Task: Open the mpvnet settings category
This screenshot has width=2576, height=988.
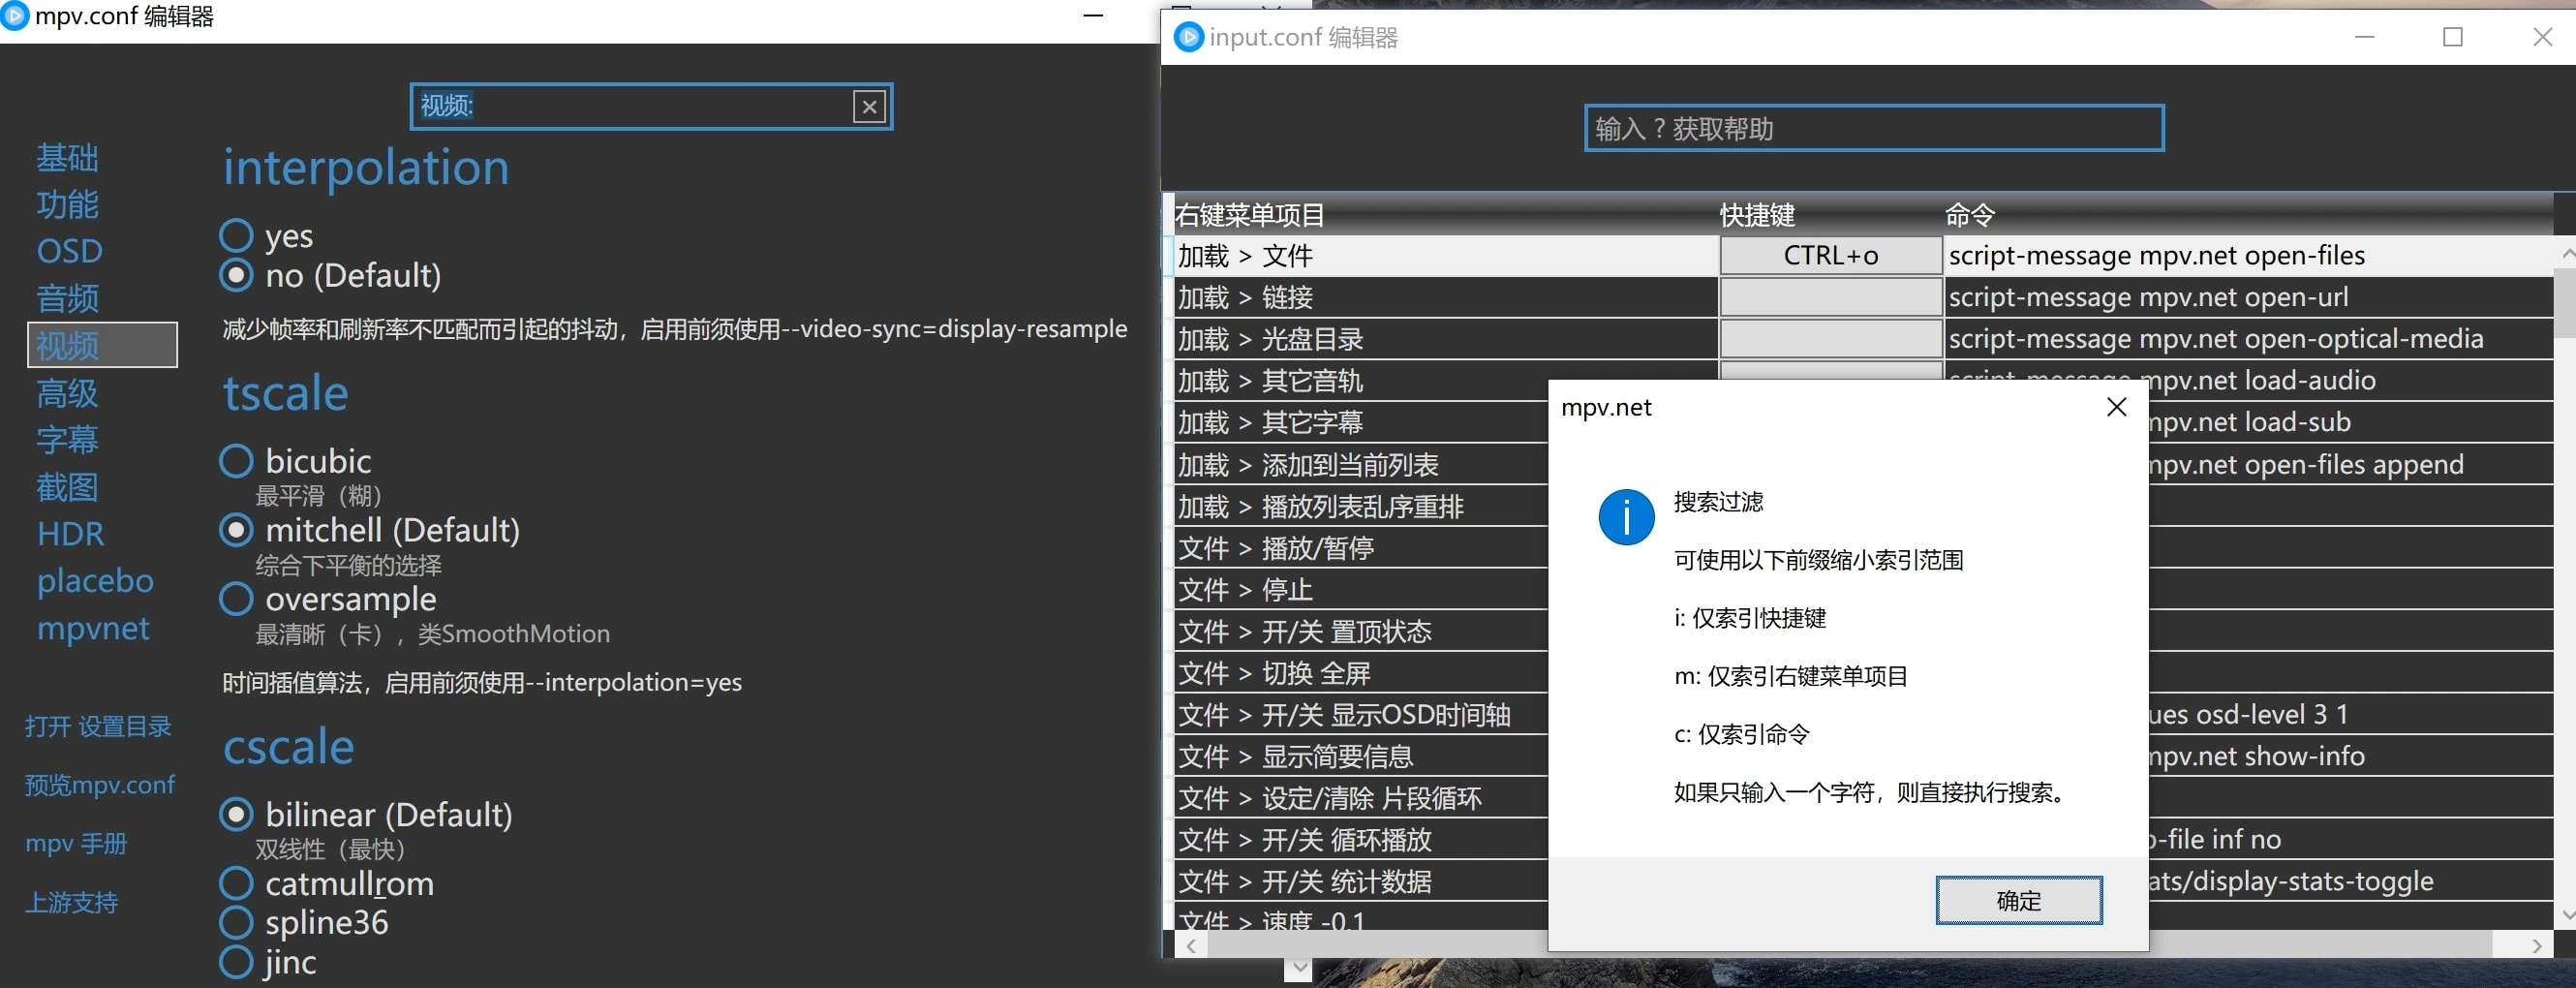Action: (x=93, y=628)
